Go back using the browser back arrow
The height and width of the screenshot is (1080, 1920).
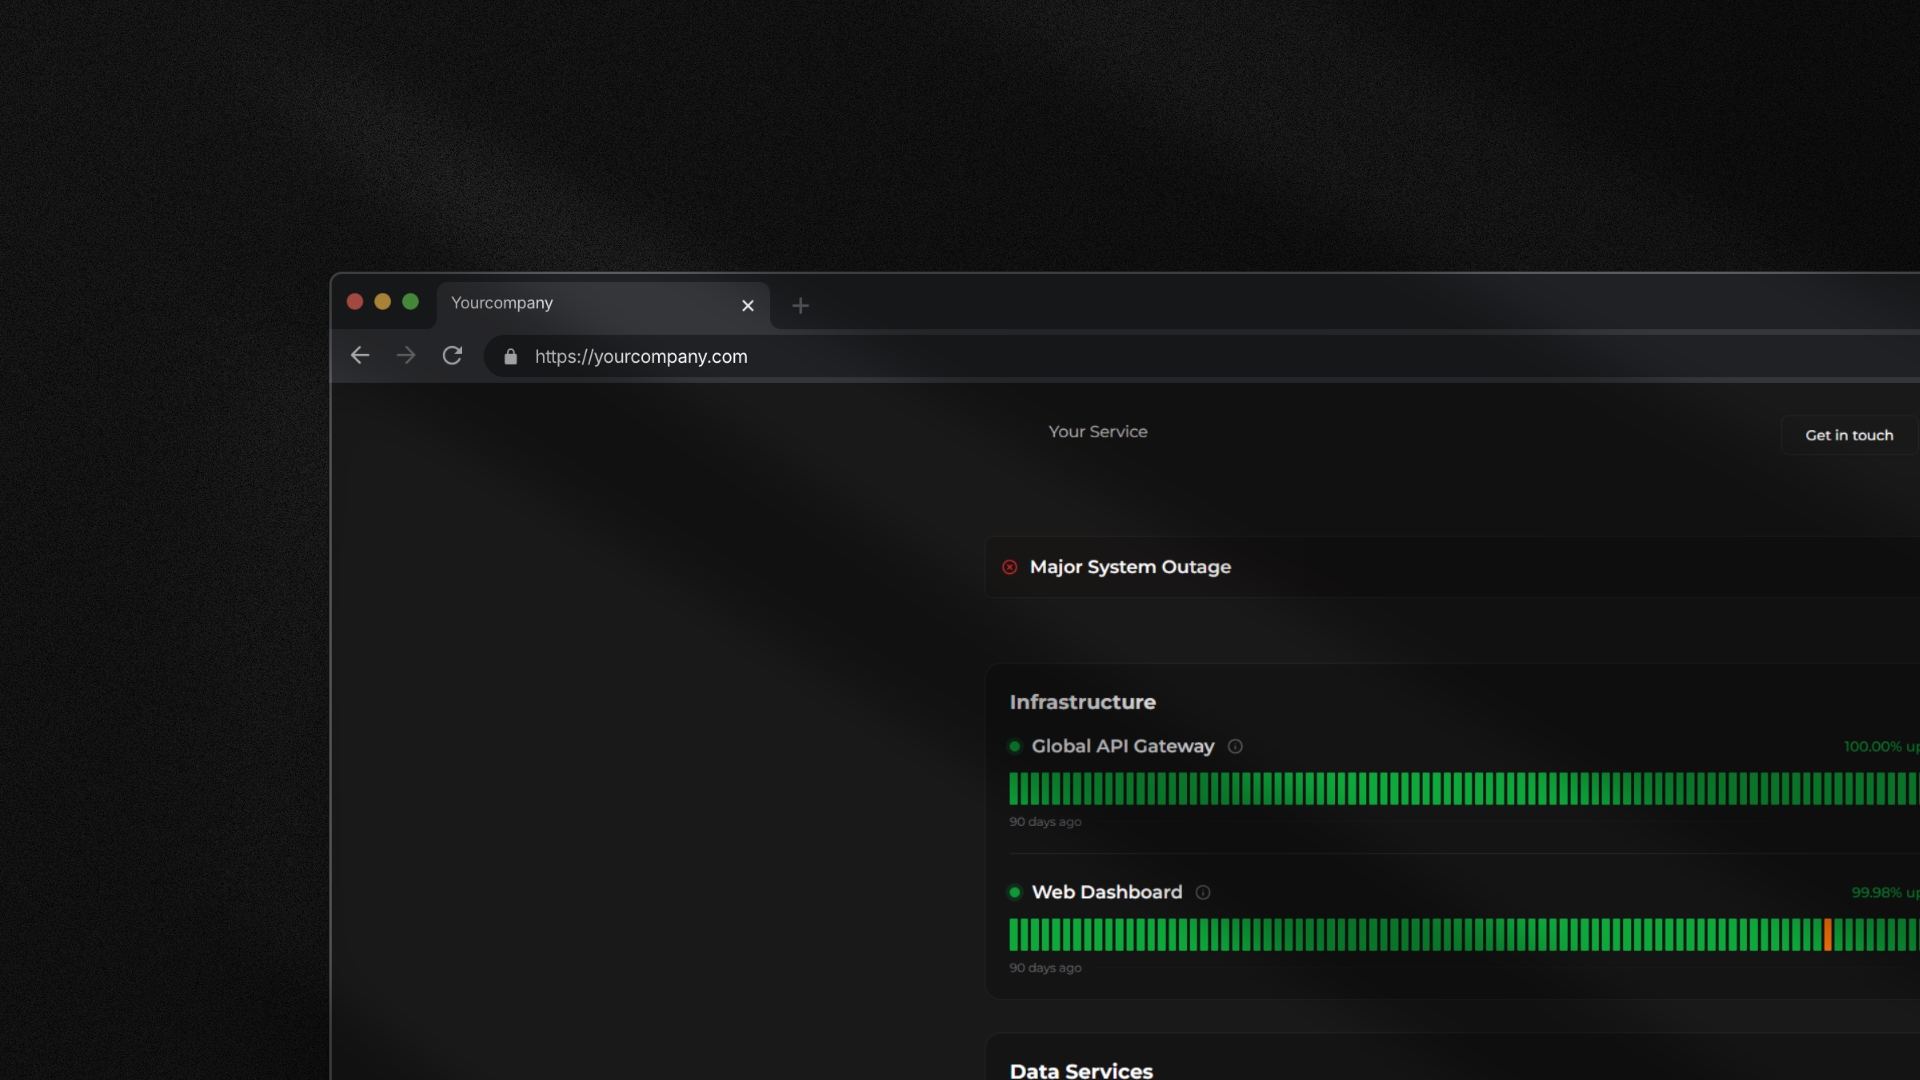tap(360, 356)
